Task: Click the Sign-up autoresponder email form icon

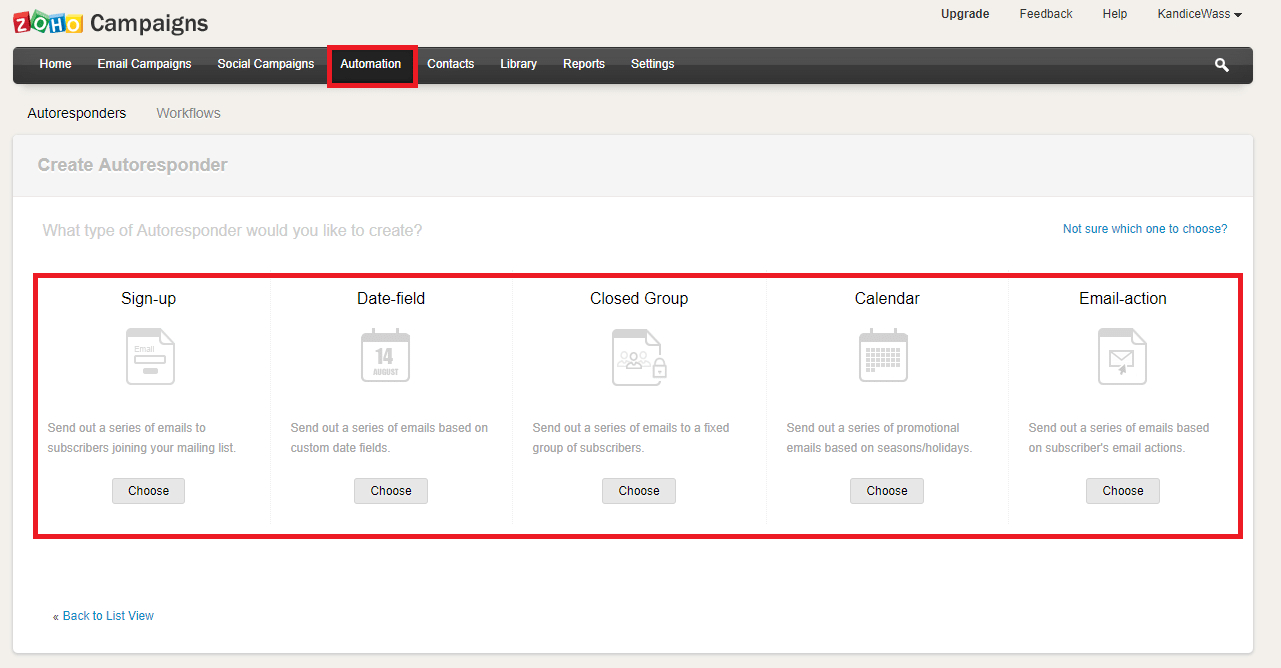Action: point(150,356)
